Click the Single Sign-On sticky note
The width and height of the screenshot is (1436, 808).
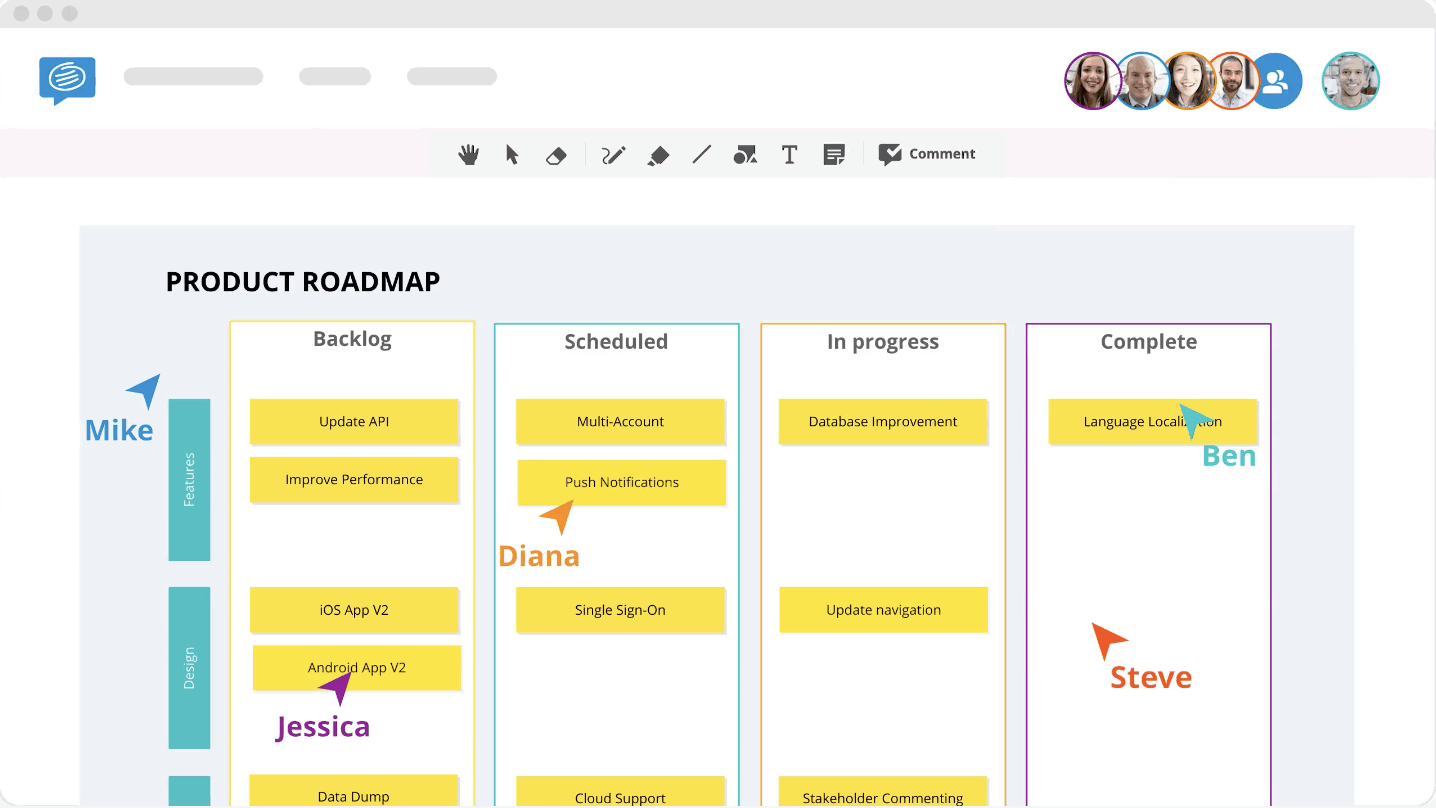(x=620, y=610)
